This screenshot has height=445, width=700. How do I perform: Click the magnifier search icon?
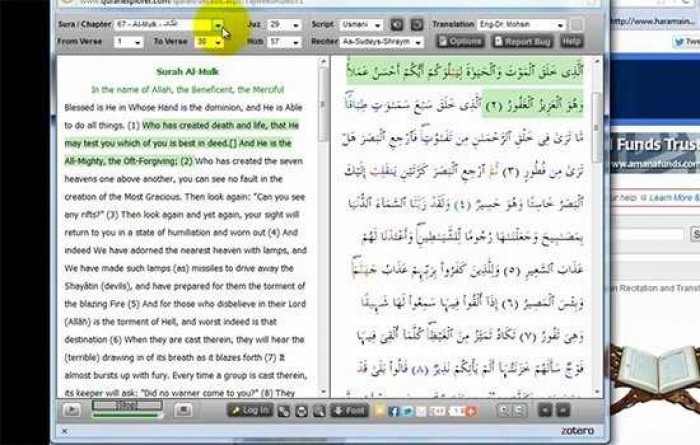pos(319,411)
